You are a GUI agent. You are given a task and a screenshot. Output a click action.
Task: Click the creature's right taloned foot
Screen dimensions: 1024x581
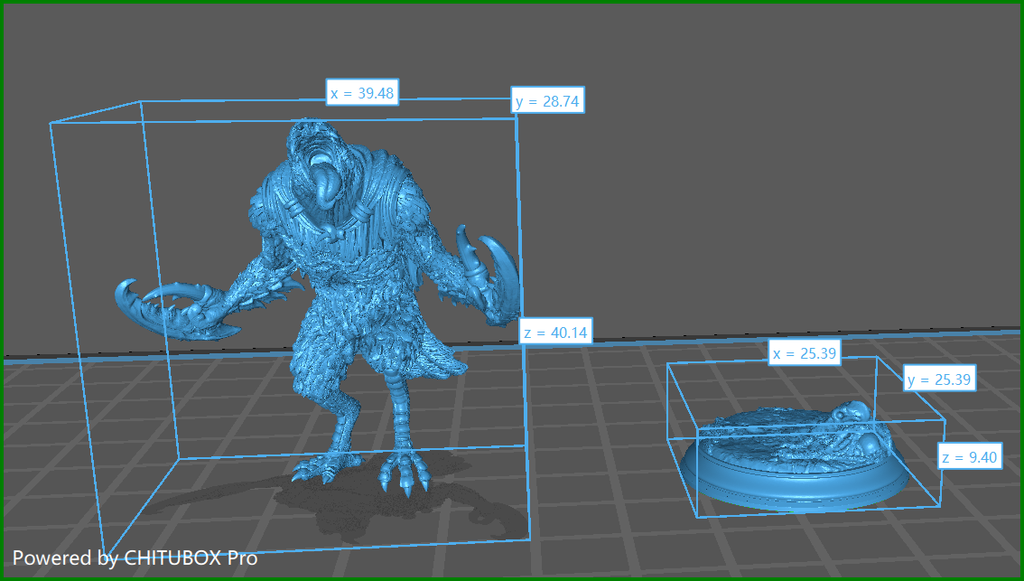tap(323, 460)
